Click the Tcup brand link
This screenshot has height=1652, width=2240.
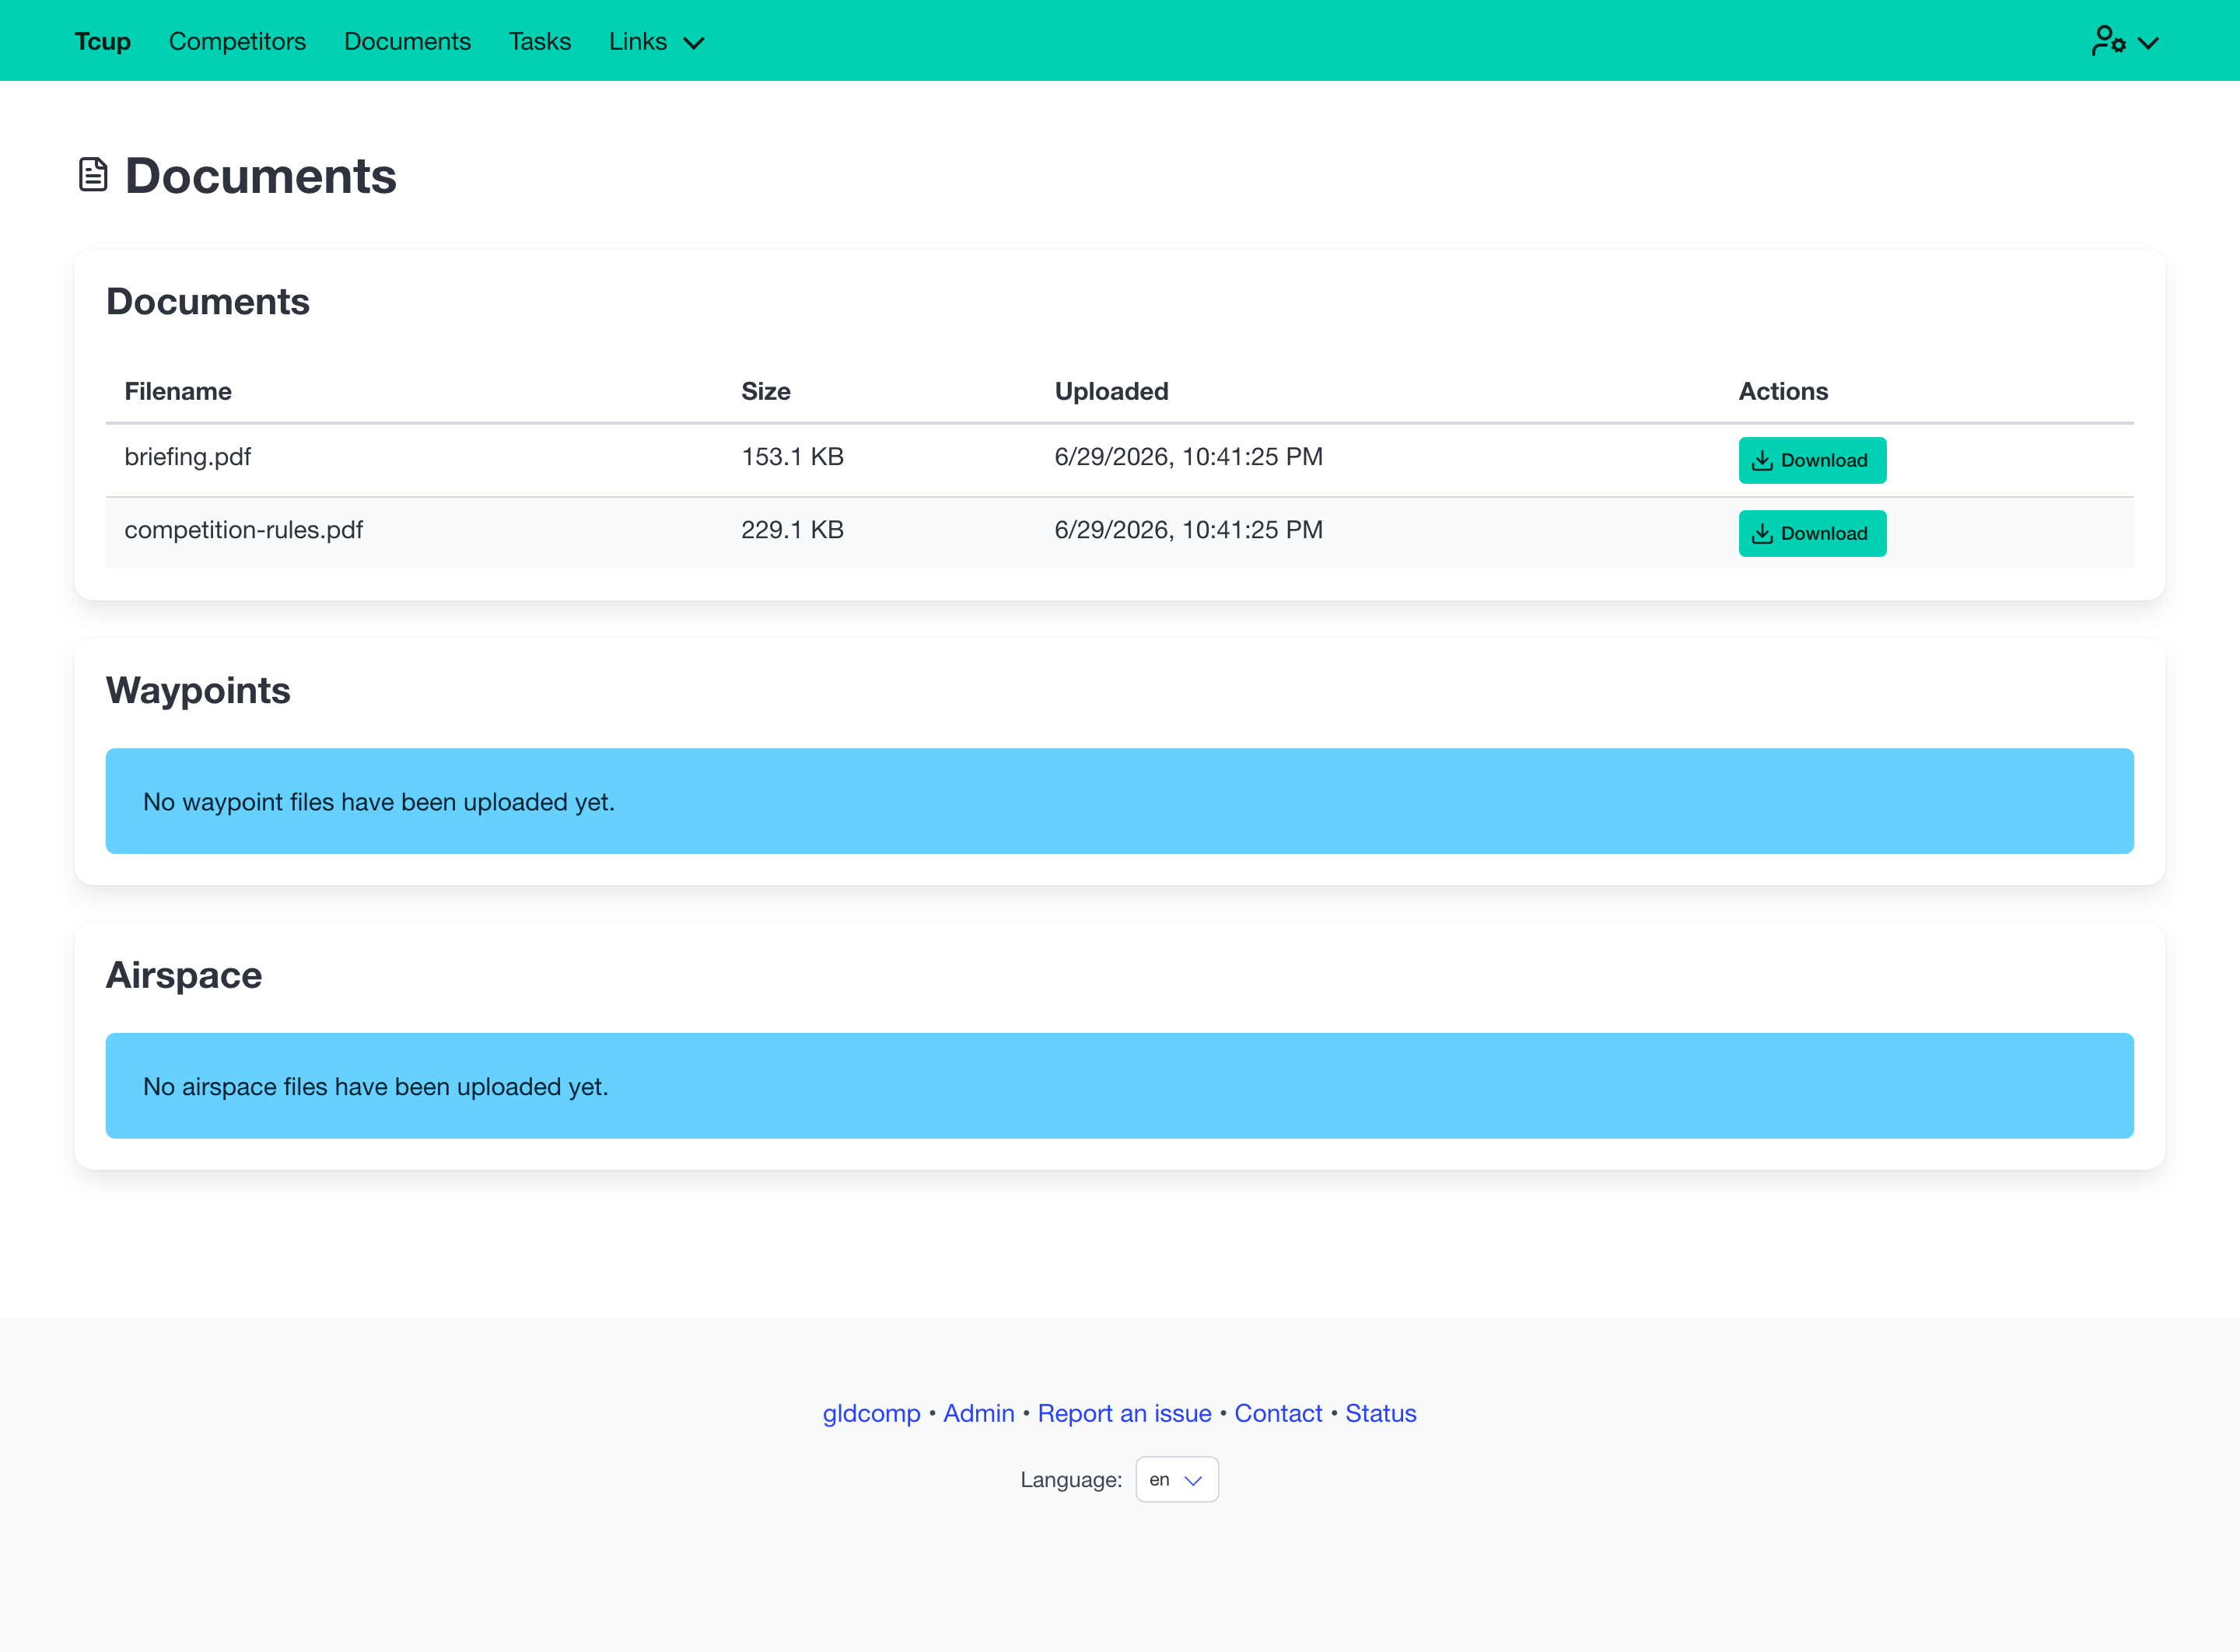(x=102, y=41)
